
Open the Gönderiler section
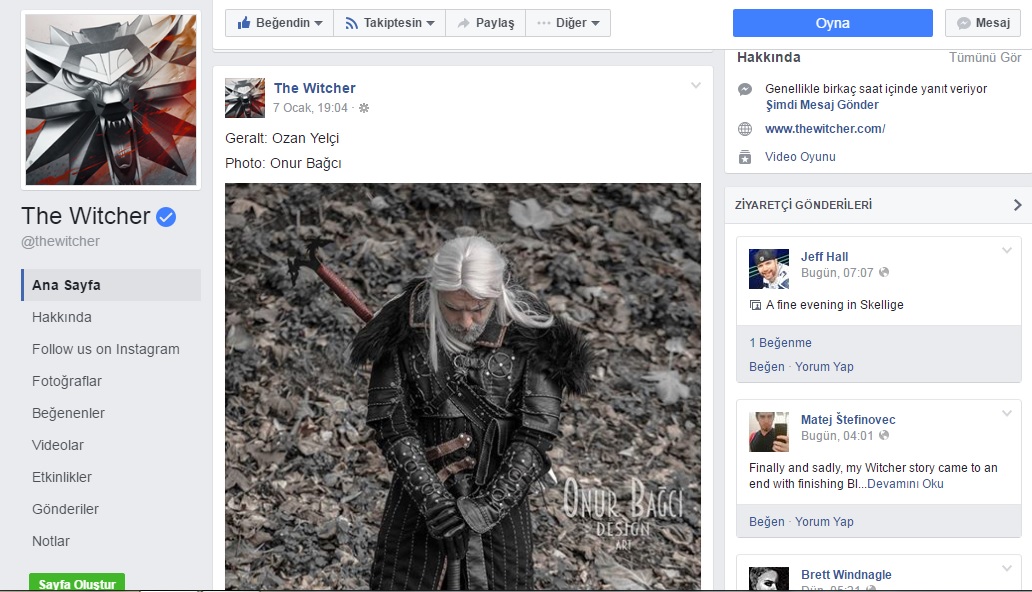[x=65, y=509]
